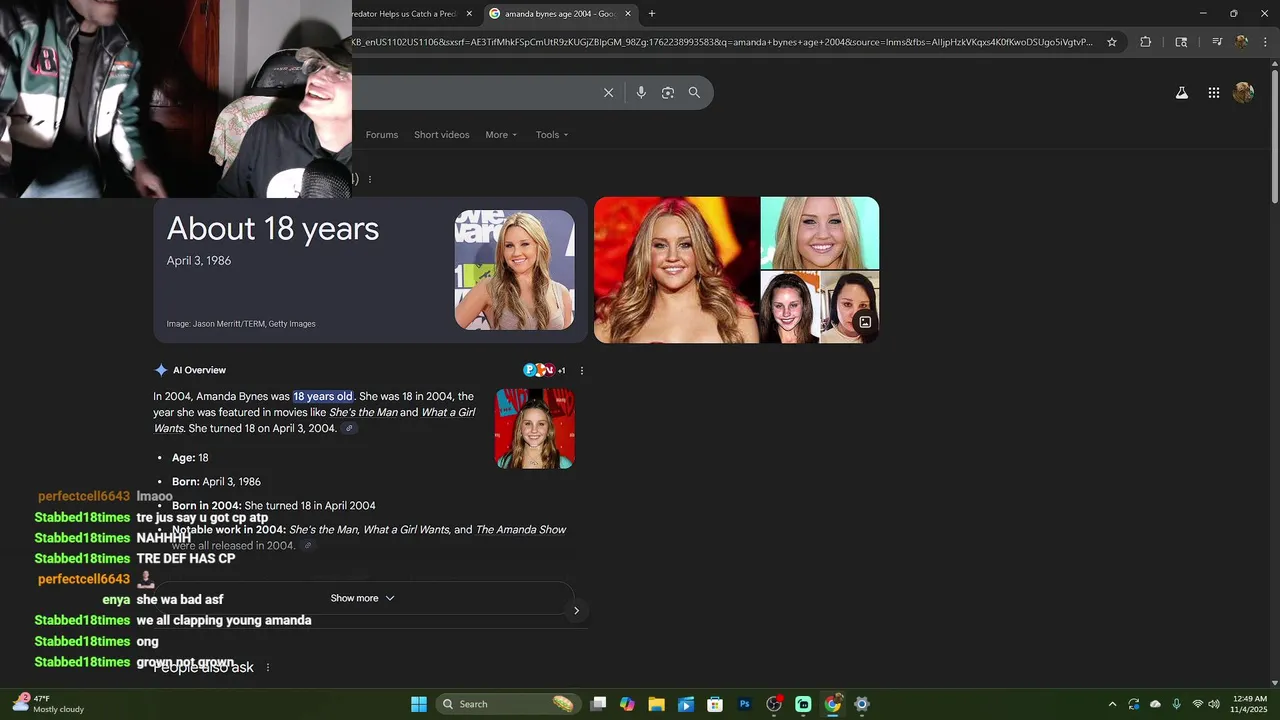The width and height of the screenshot is (1280, 720).
Task: Open the Chrome profile avatar in the toolbar
Action: coord(1241,42)
